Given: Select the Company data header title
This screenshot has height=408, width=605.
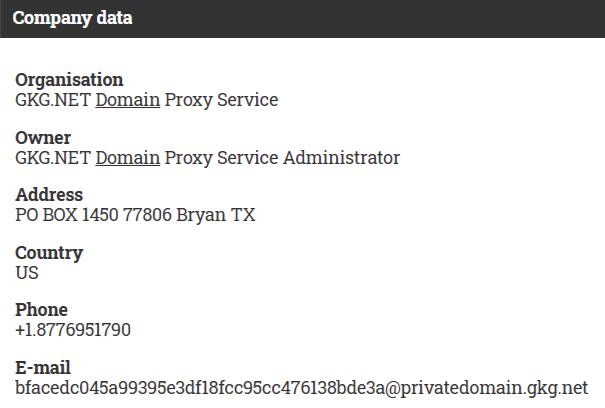Looking at the screenshot, I should (72, 18).
